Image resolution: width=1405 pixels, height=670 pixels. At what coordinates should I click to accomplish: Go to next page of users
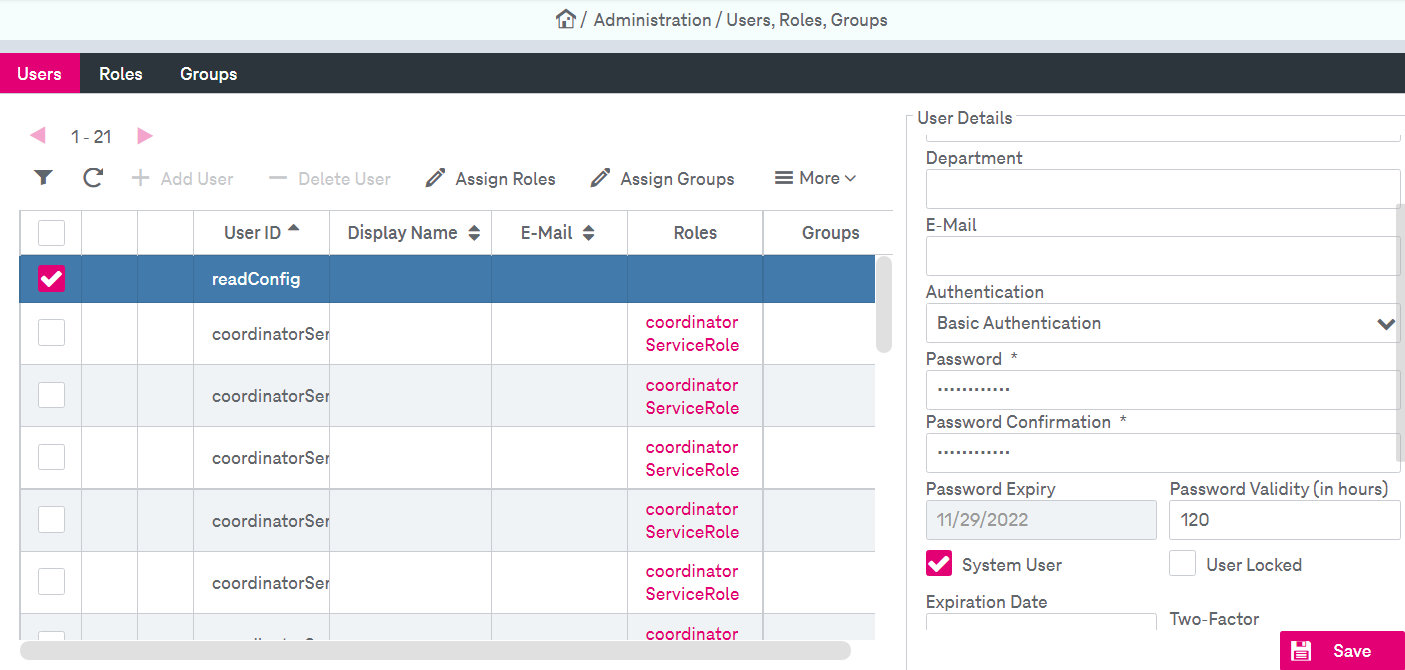[145, 135]
